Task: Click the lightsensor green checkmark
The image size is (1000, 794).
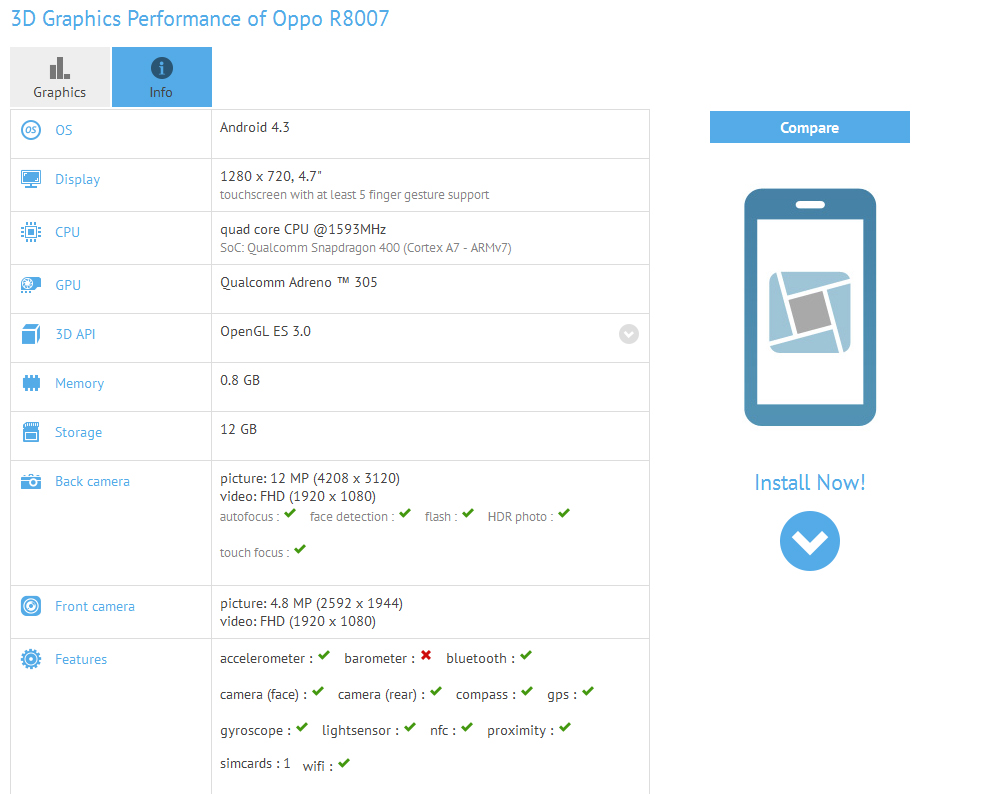Action: tap(410, 727)
